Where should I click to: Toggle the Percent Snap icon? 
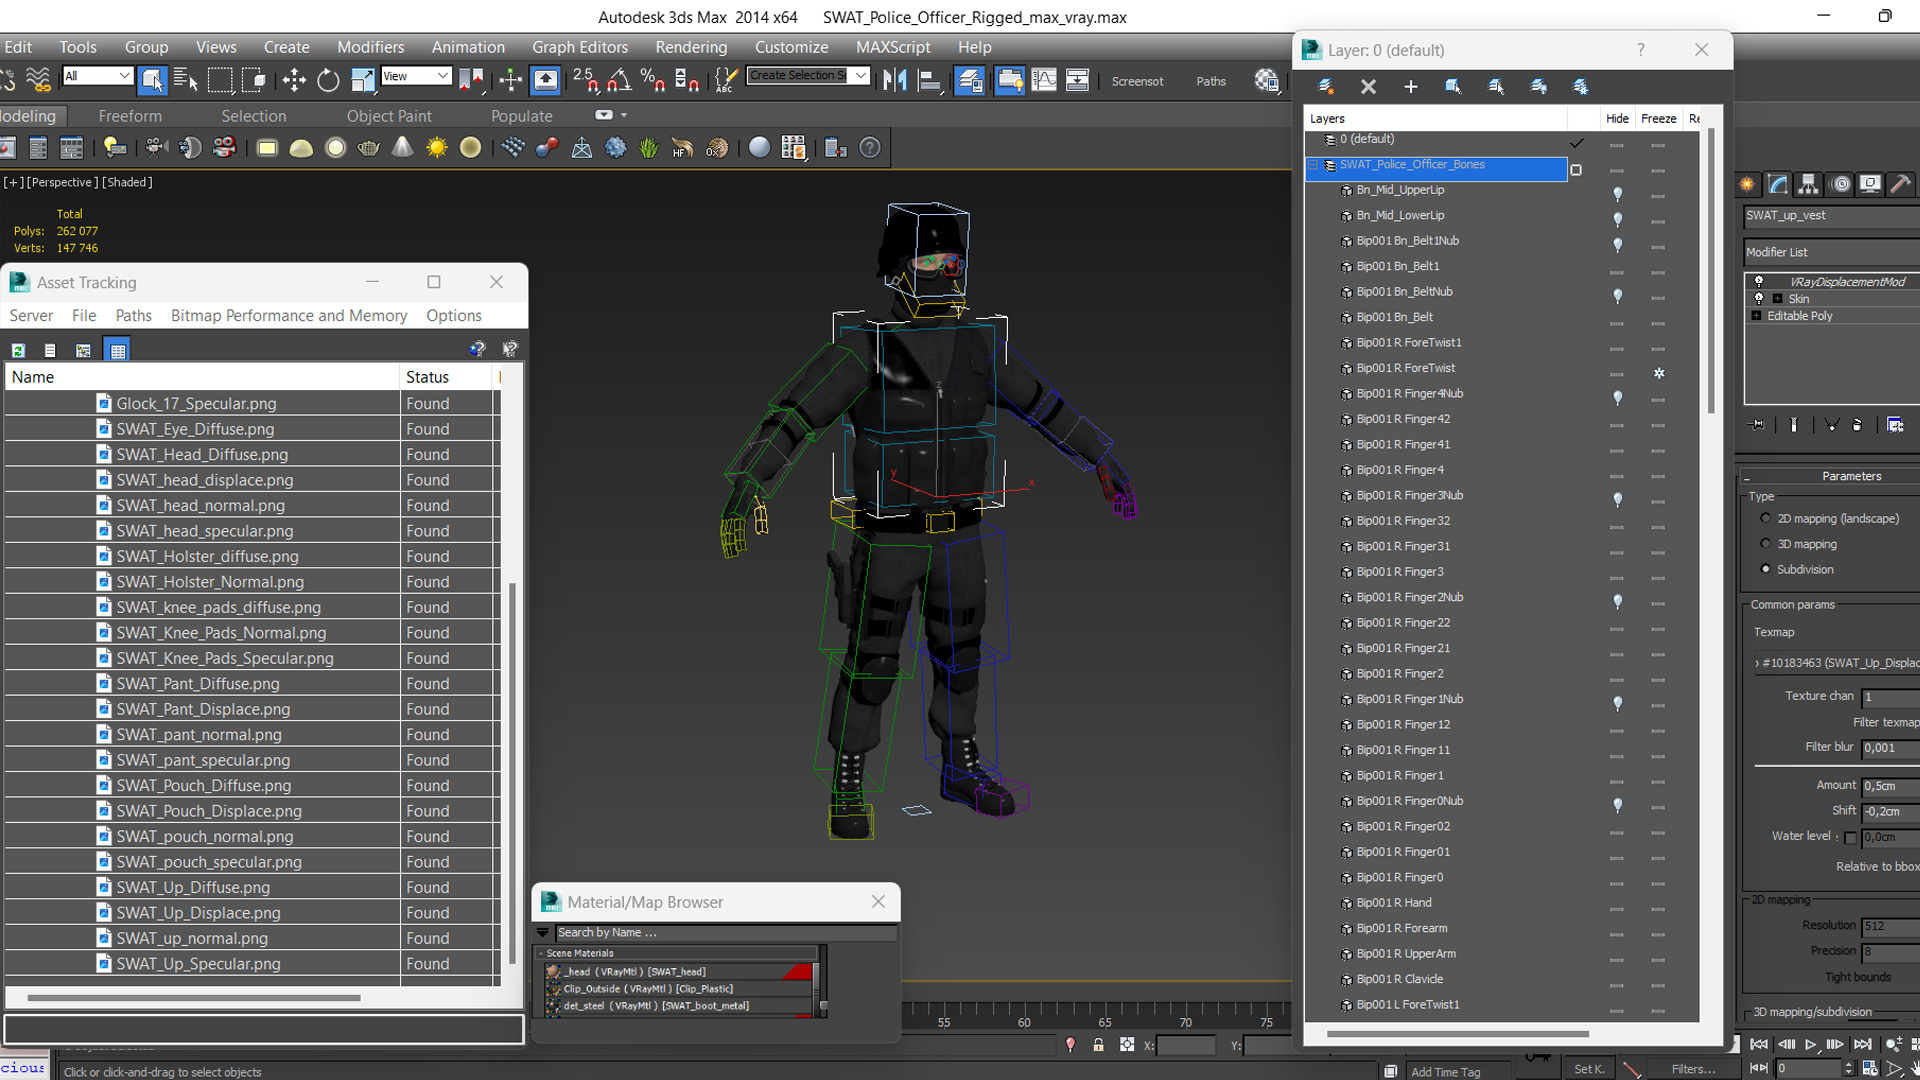(x=653, y=80)
